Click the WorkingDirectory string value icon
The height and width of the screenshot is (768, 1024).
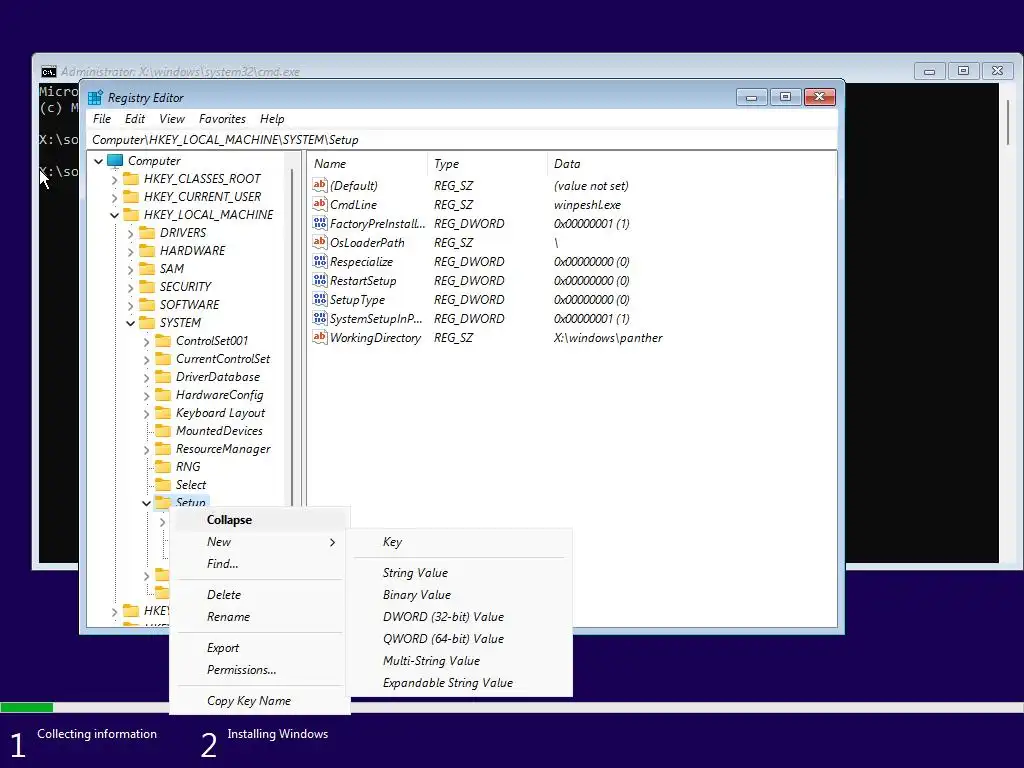pos(319,338)
